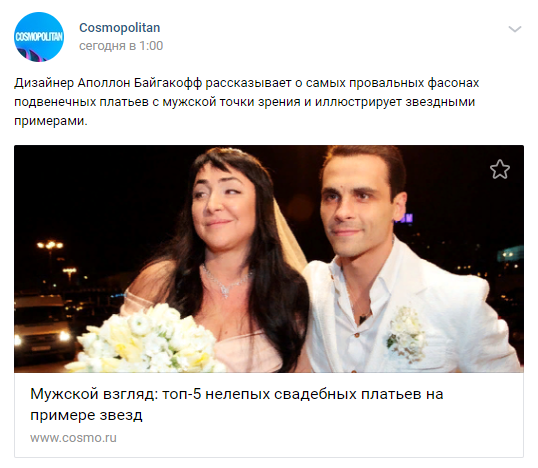Open post actions chevron menu
Screen dimensions: 538x468
(515, 29)
